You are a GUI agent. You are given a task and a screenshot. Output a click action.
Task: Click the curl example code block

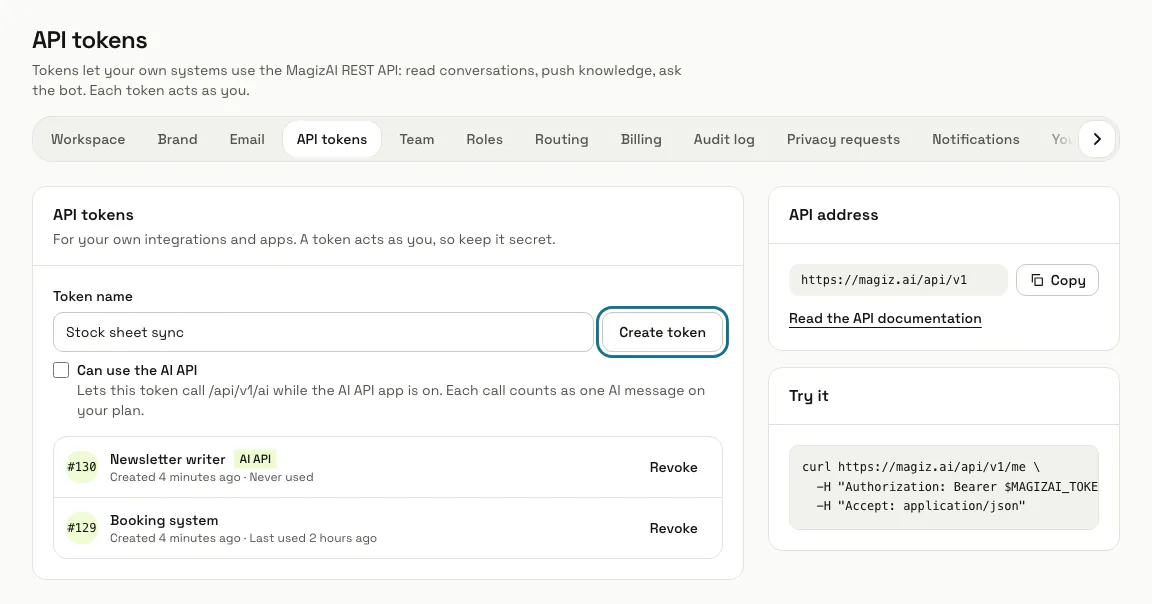(943, 487)
